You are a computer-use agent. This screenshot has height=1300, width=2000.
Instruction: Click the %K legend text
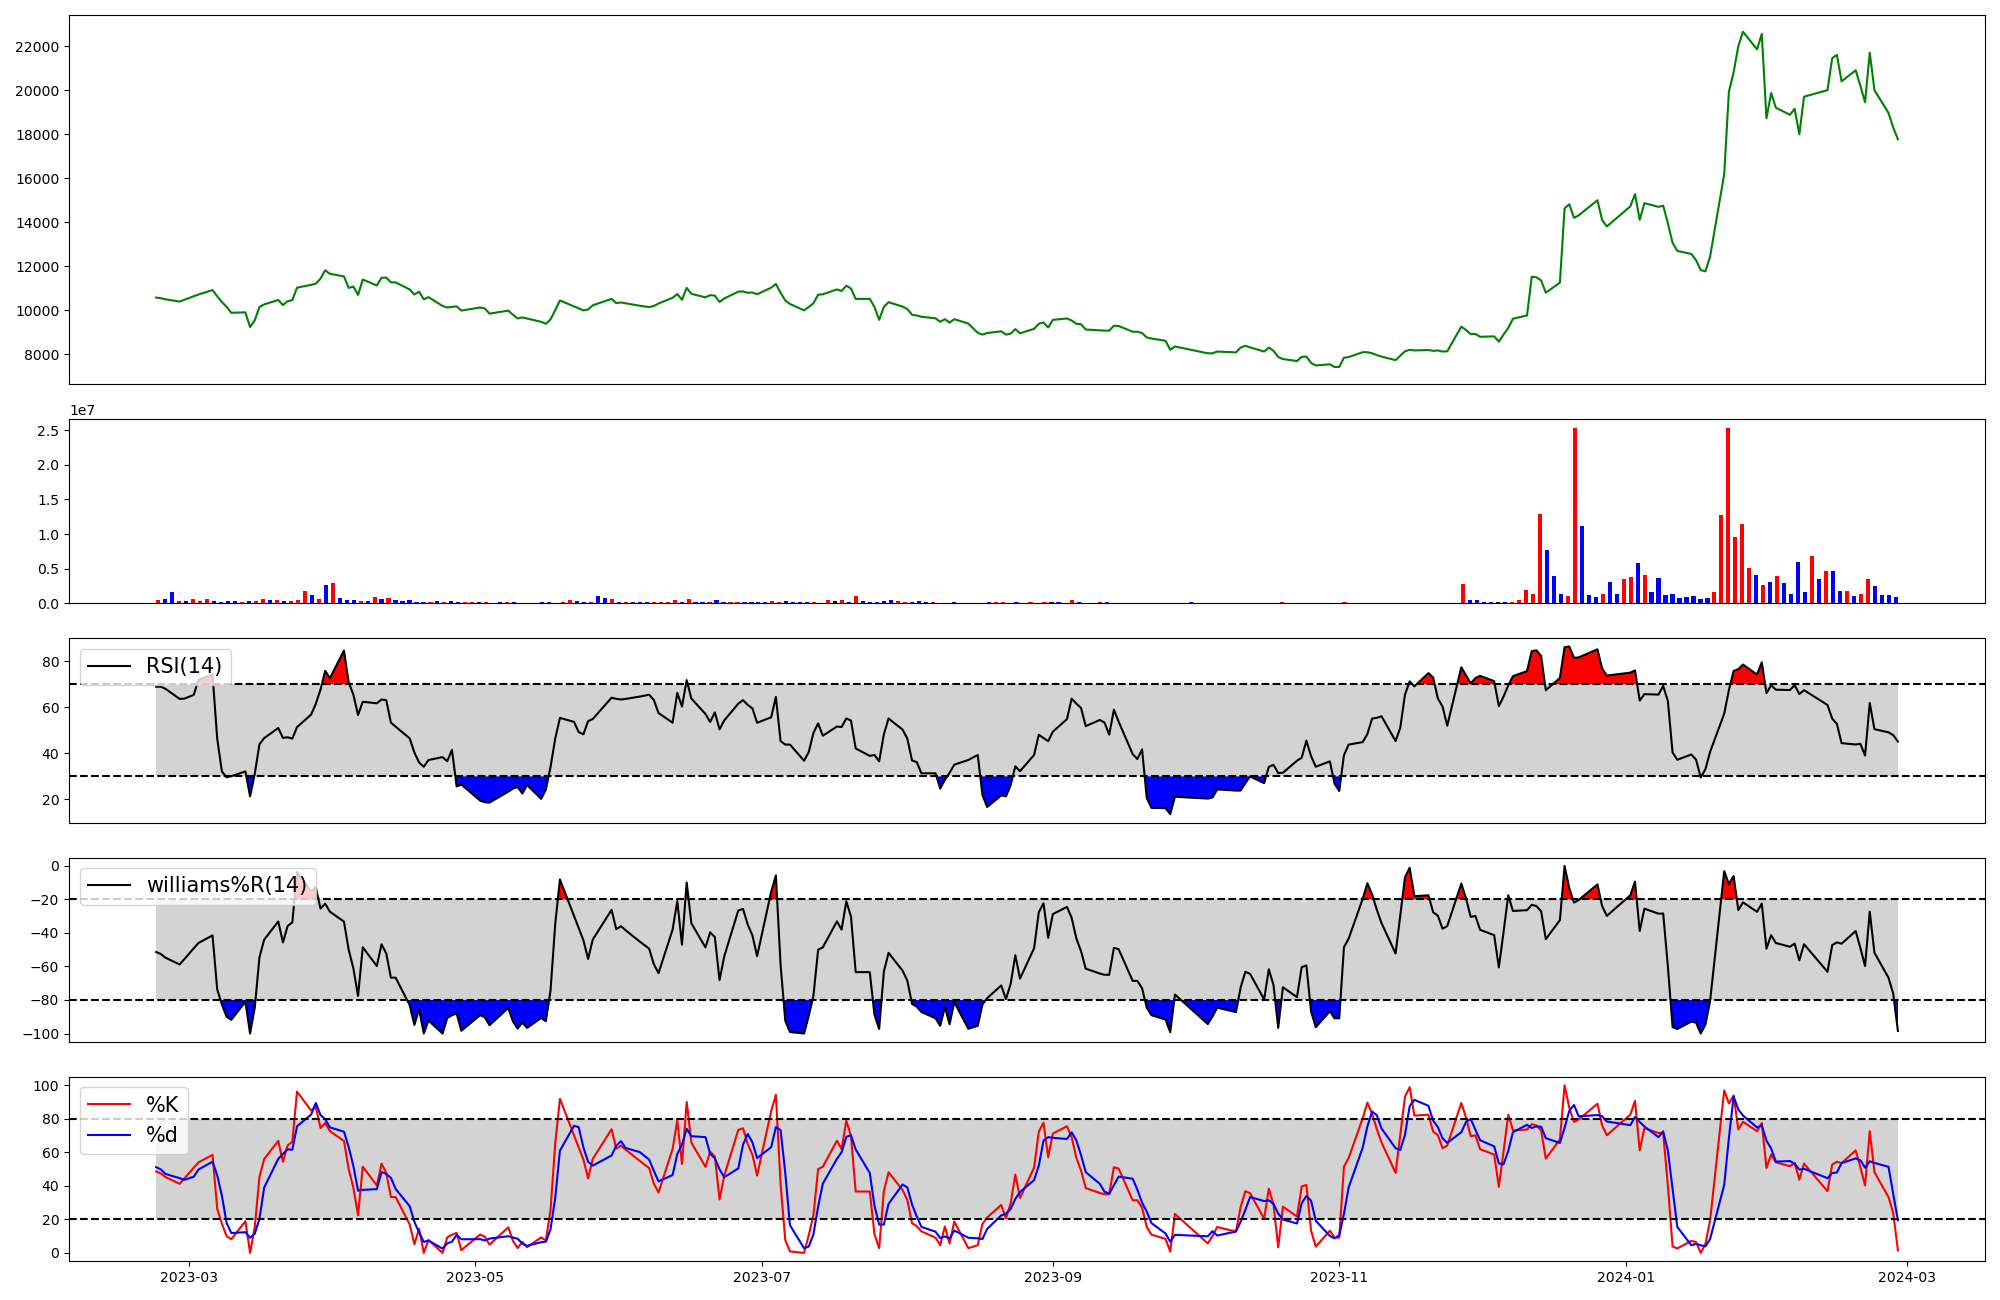coord(162,1104)
